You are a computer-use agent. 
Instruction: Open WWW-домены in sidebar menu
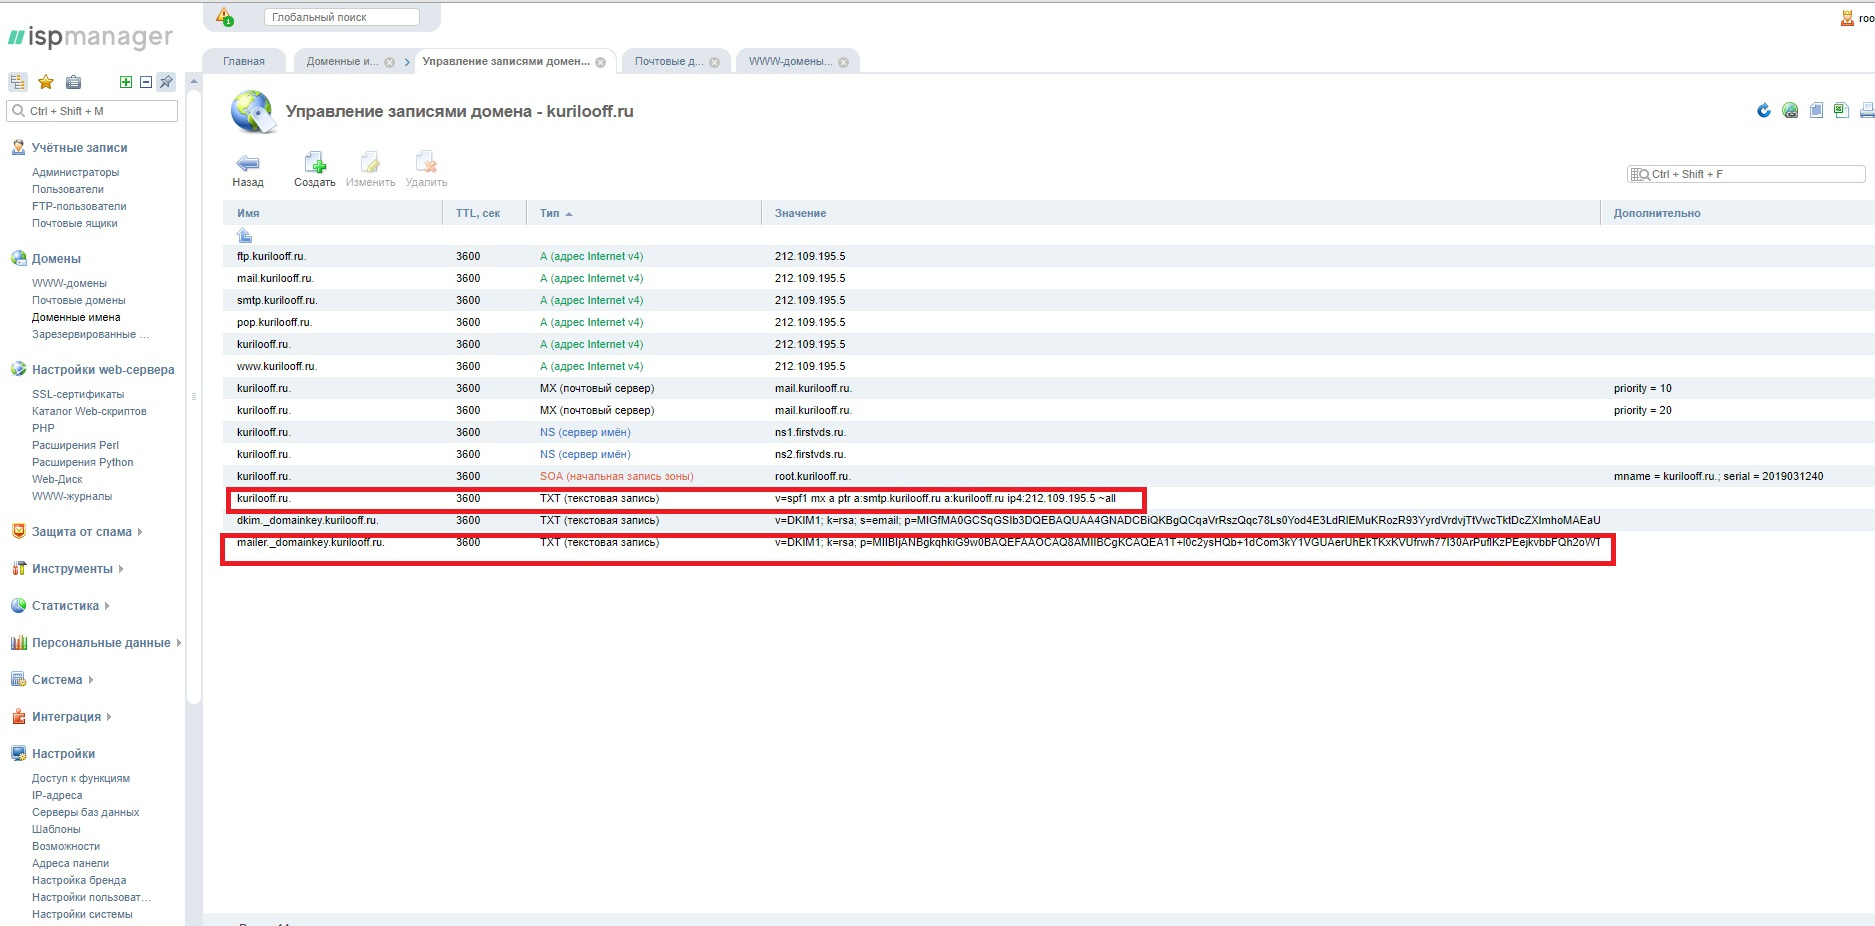[x=69, y=283]
